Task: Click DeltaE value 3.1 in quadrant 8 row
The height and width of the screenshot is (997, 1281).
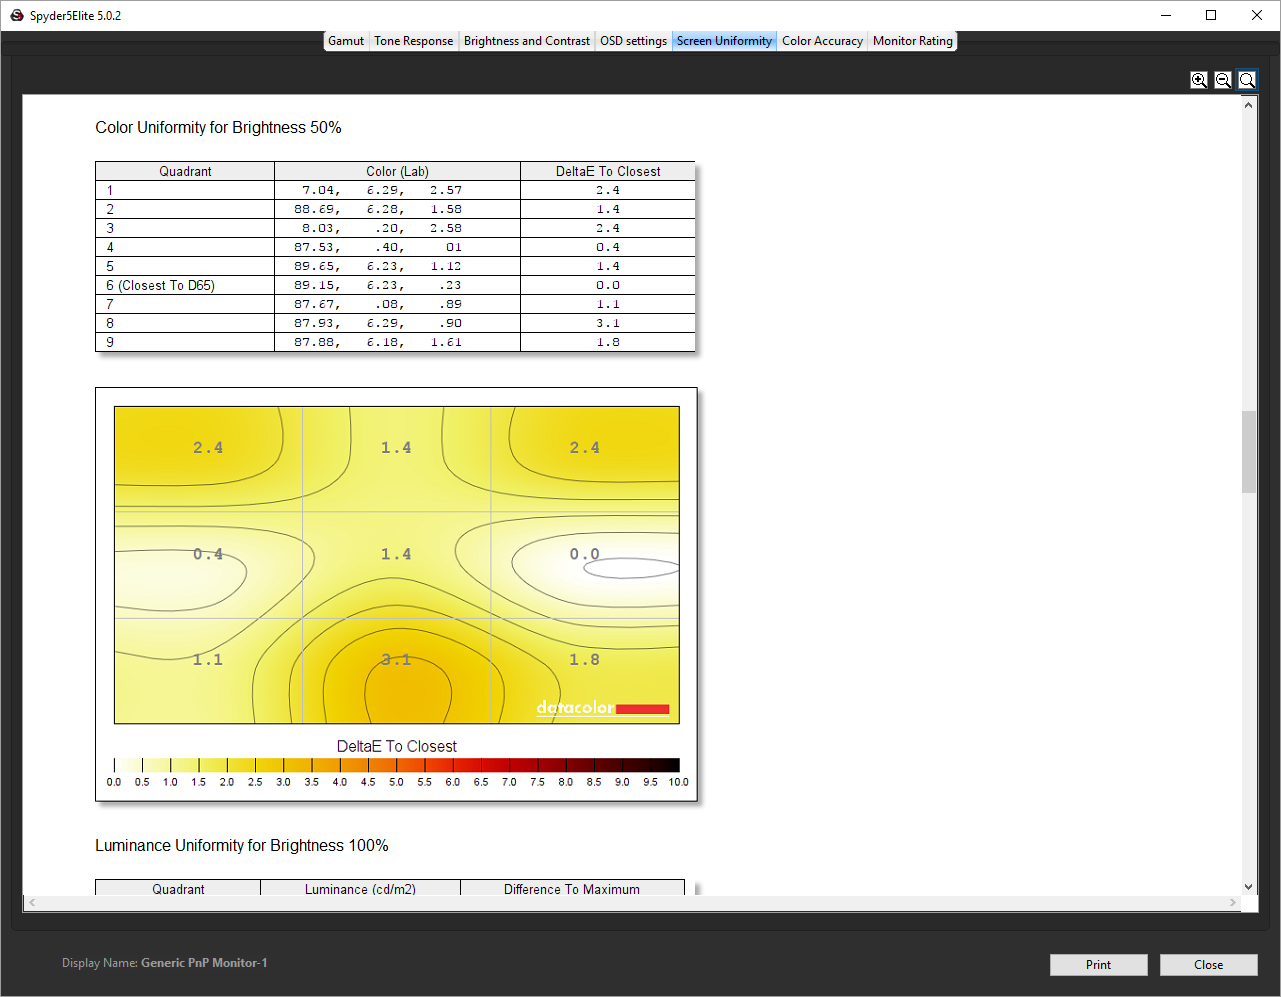Action: coord(608,323)
